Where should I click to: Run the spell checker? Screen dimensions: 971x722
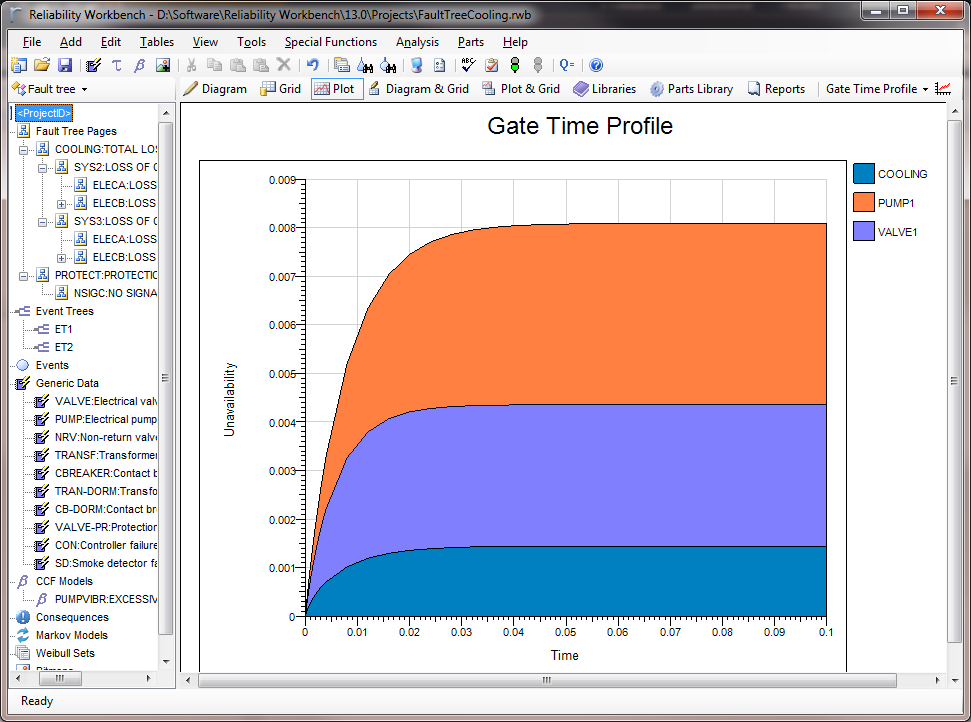[467, 65]
